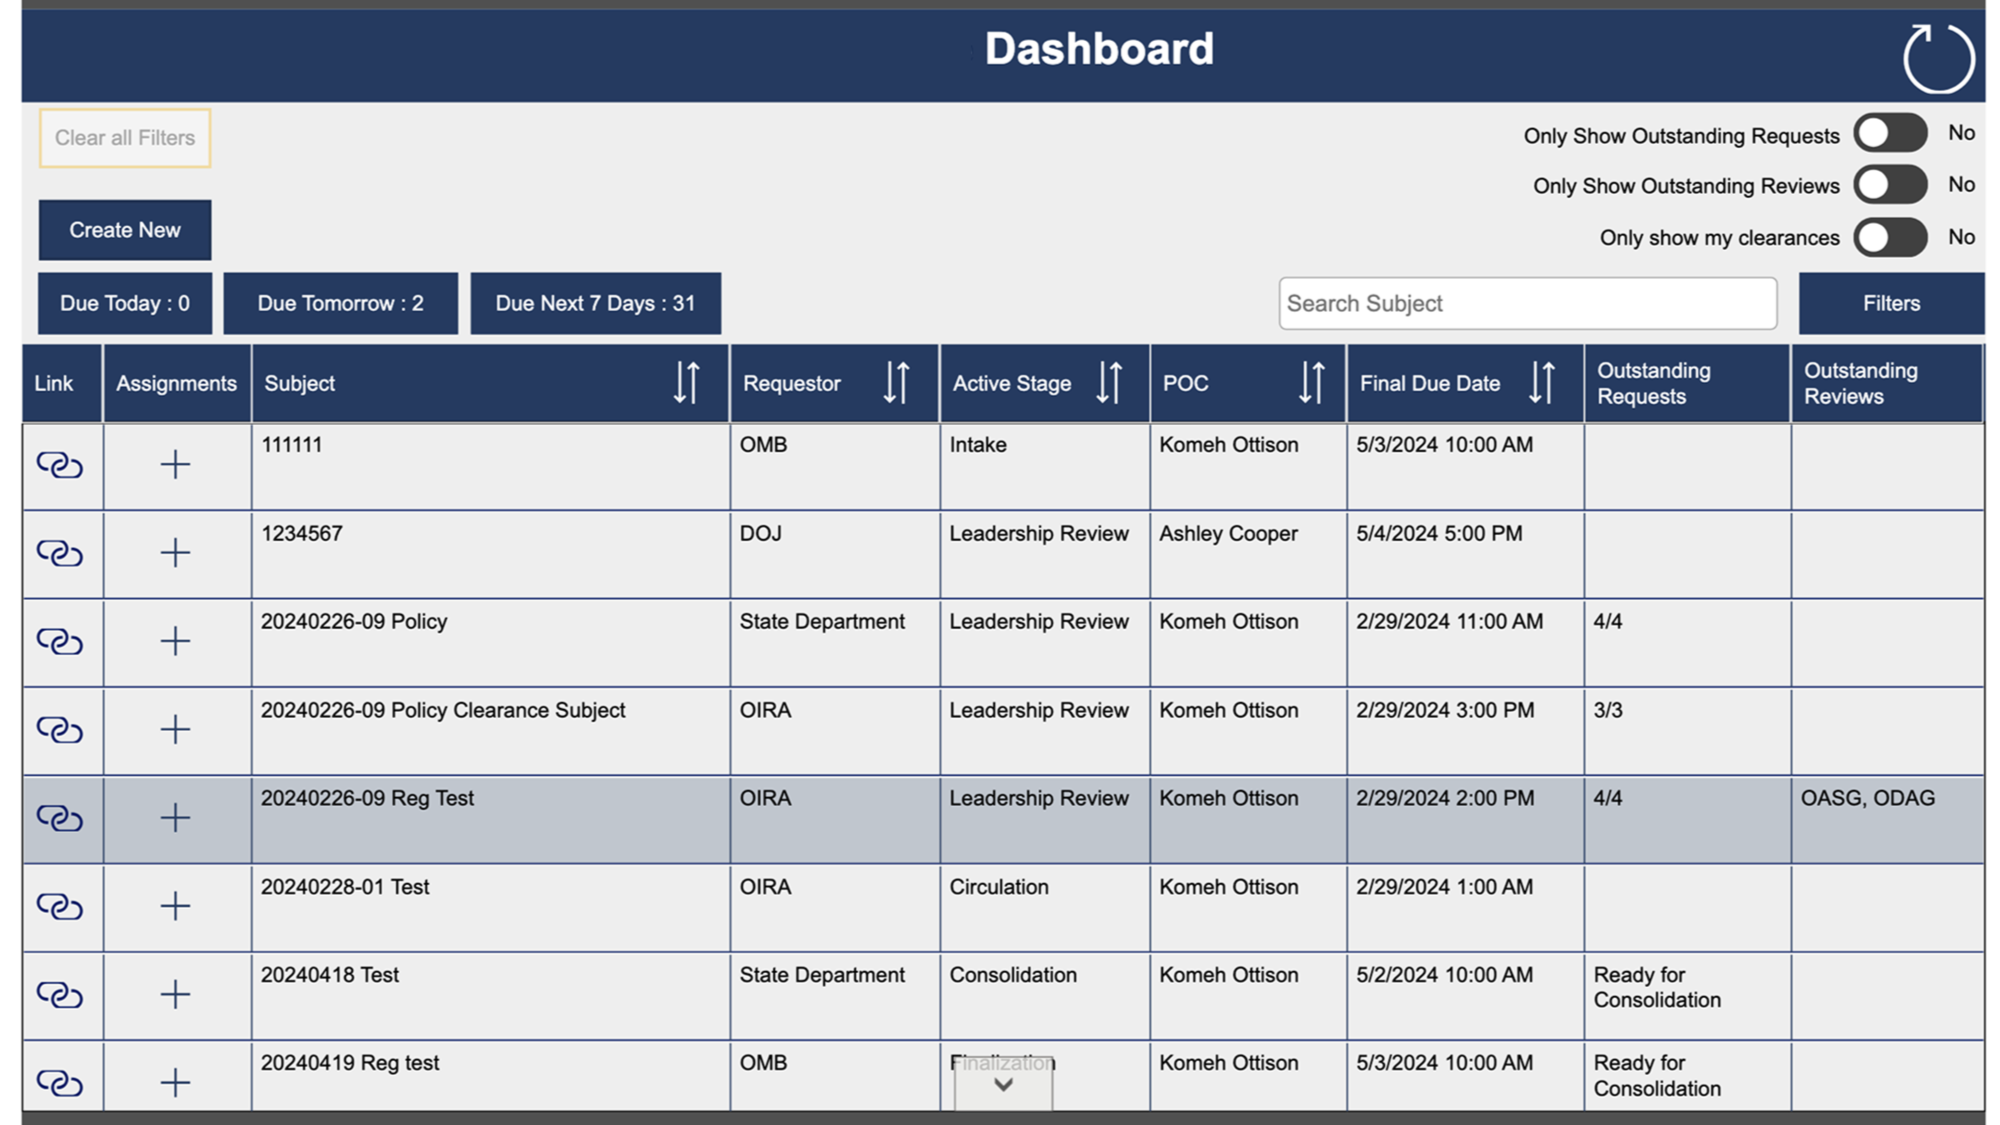Turn on Only show my clearances

click(1889, 238)
